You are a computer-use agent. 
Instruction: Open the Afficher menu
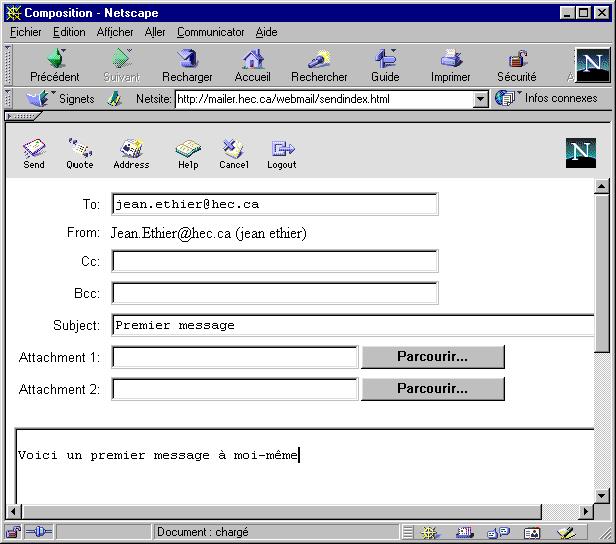[x=115, y=32]
